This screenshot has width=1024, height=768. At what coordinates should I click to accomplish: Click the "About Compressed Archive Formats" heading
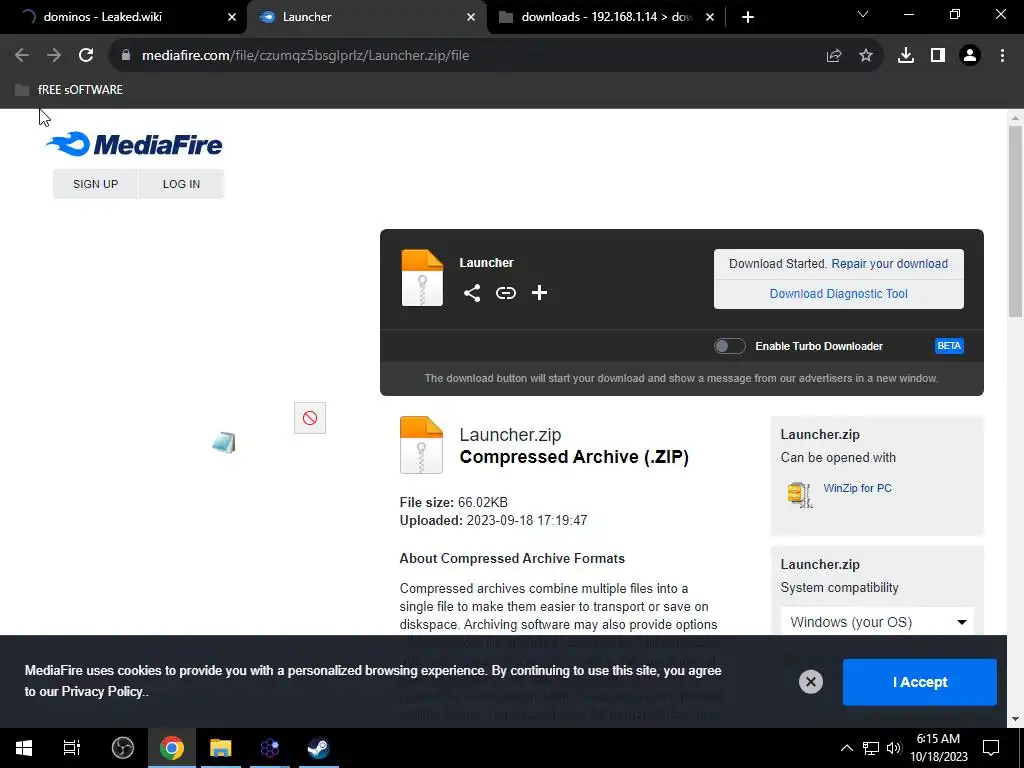(x=512, y=558)
